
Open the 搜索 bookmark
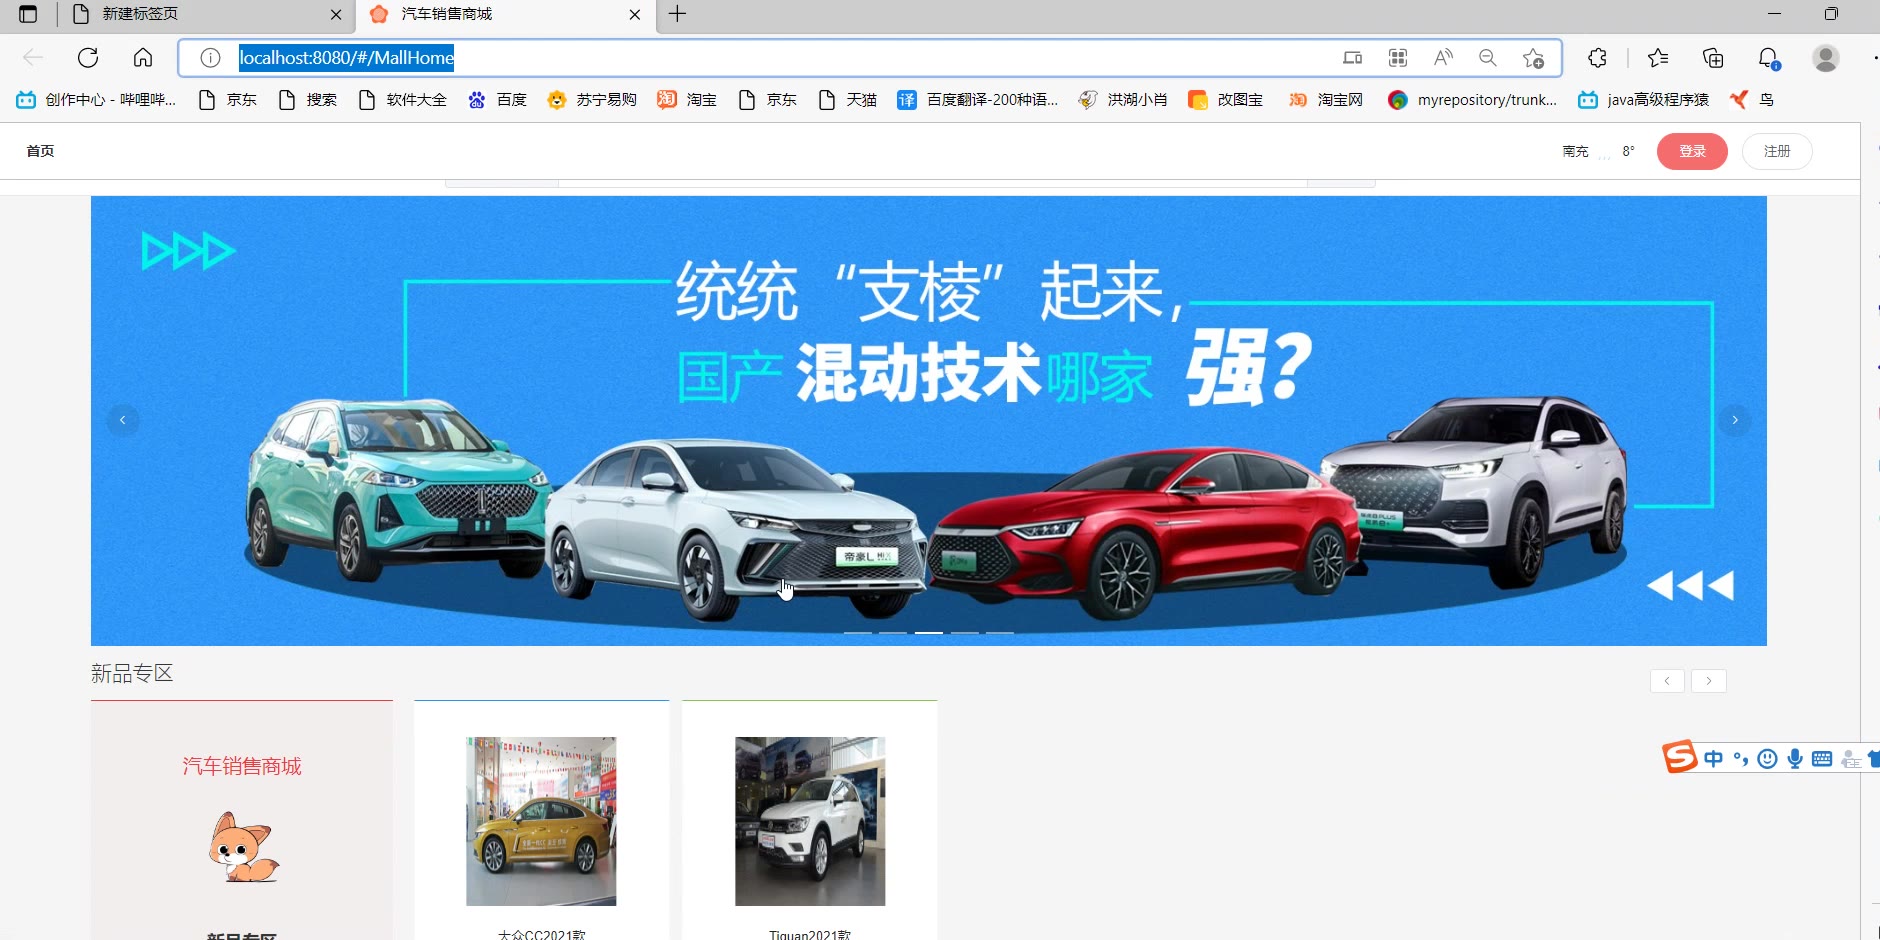[308, 100]
